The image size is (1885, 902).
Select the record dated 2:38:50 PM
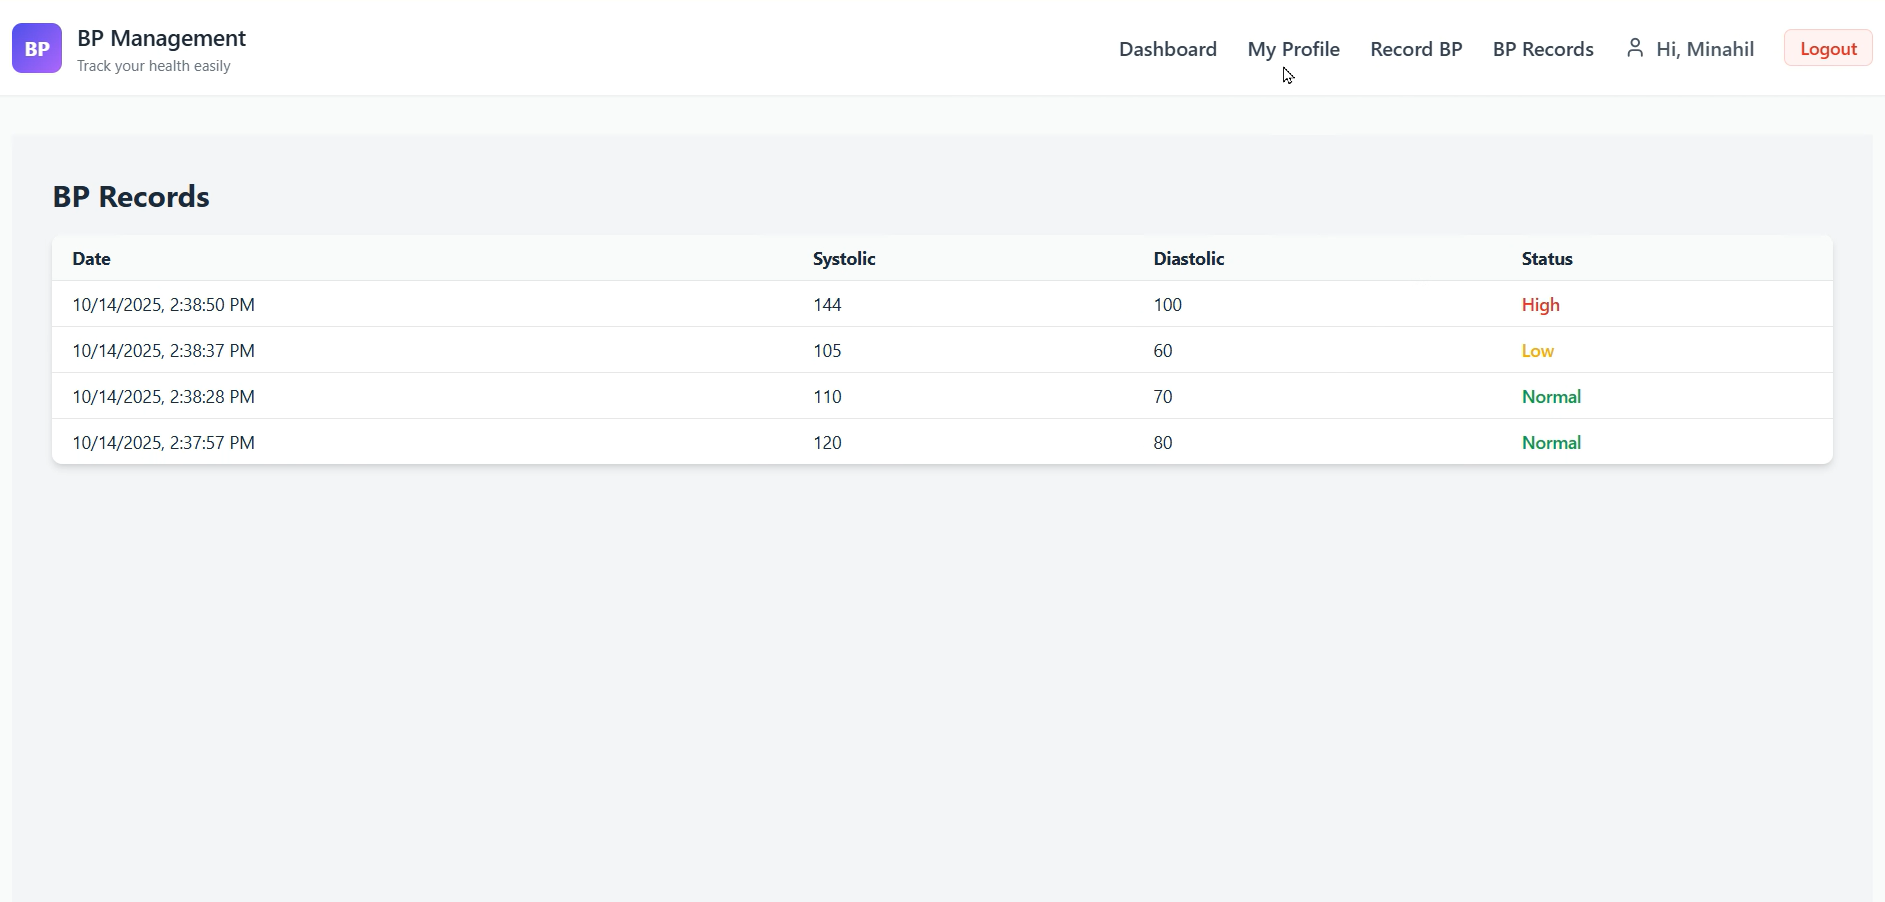click(163, 305)
